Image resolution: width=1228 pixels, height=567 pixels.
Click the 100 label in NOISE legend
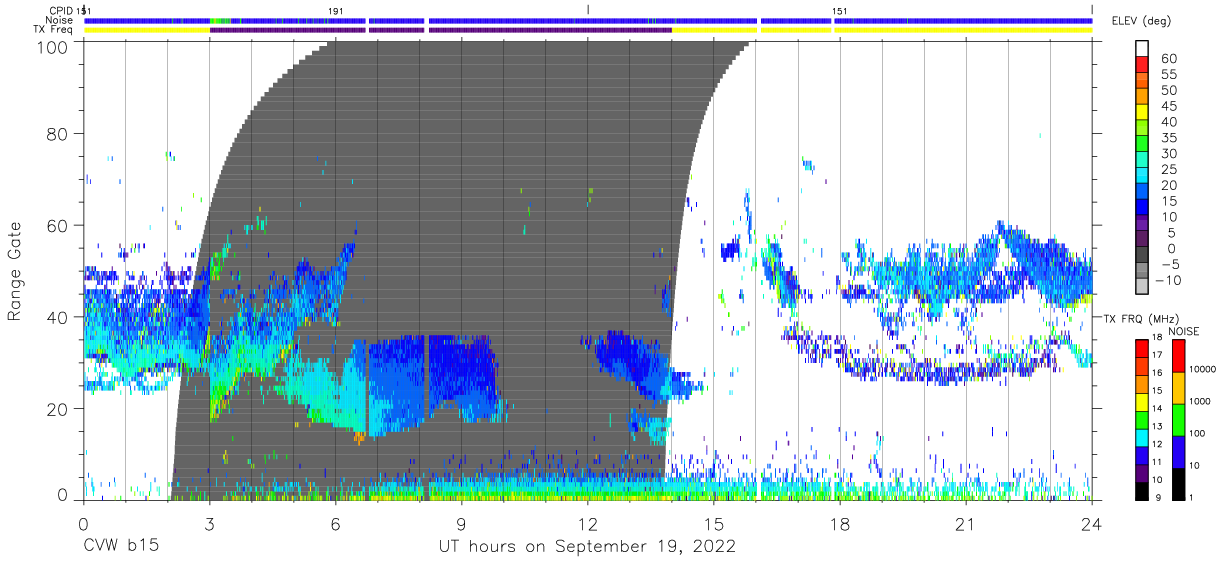tap(1198, 433)
